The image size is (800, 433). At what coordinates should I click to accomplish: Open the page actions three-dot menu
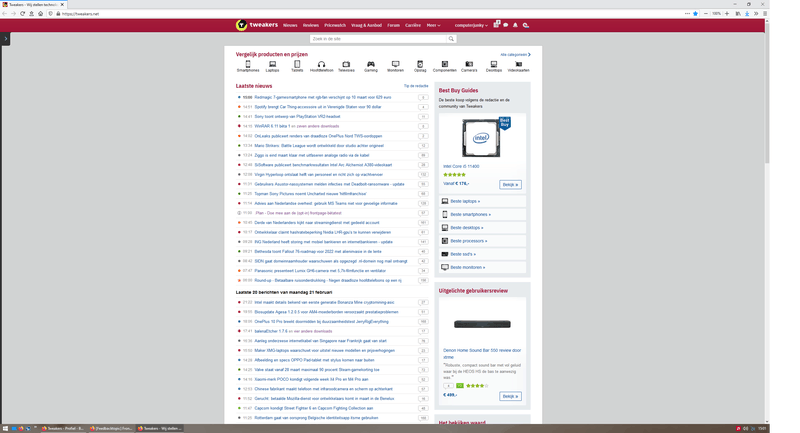687,14
